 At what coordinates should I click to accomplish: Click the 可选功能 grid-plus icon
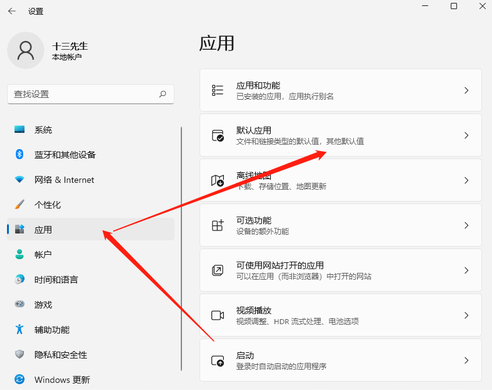click(218, 225)
